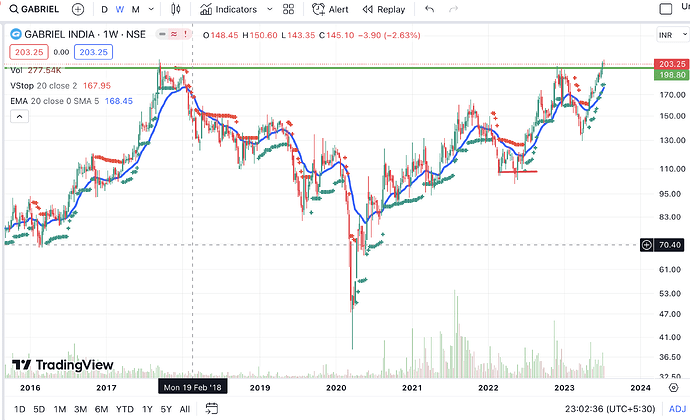Image resolution: width=690 pixels, height=420 pixels.
Task: Select the 5D date range
Action: coord(39,409)
